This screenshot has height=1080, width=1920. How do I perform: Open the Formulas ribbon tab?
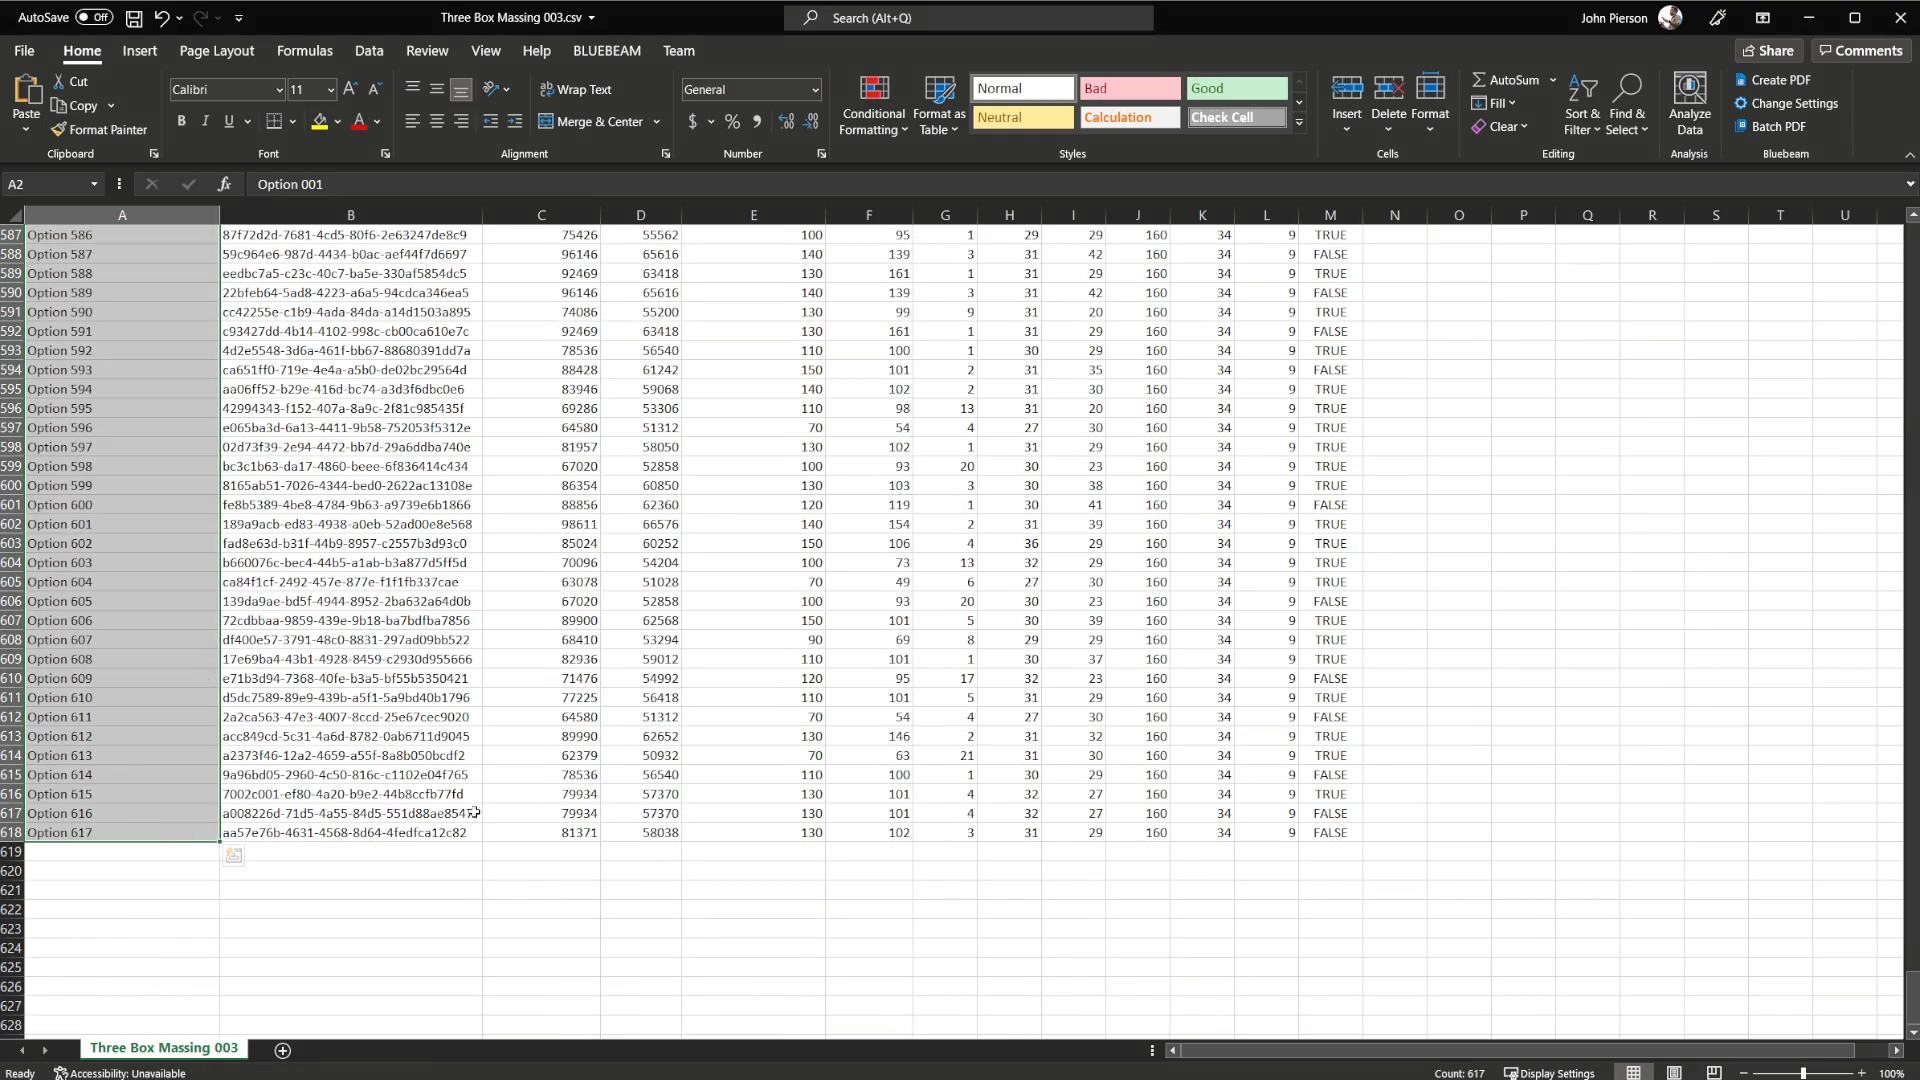click(x=304, y=51)
